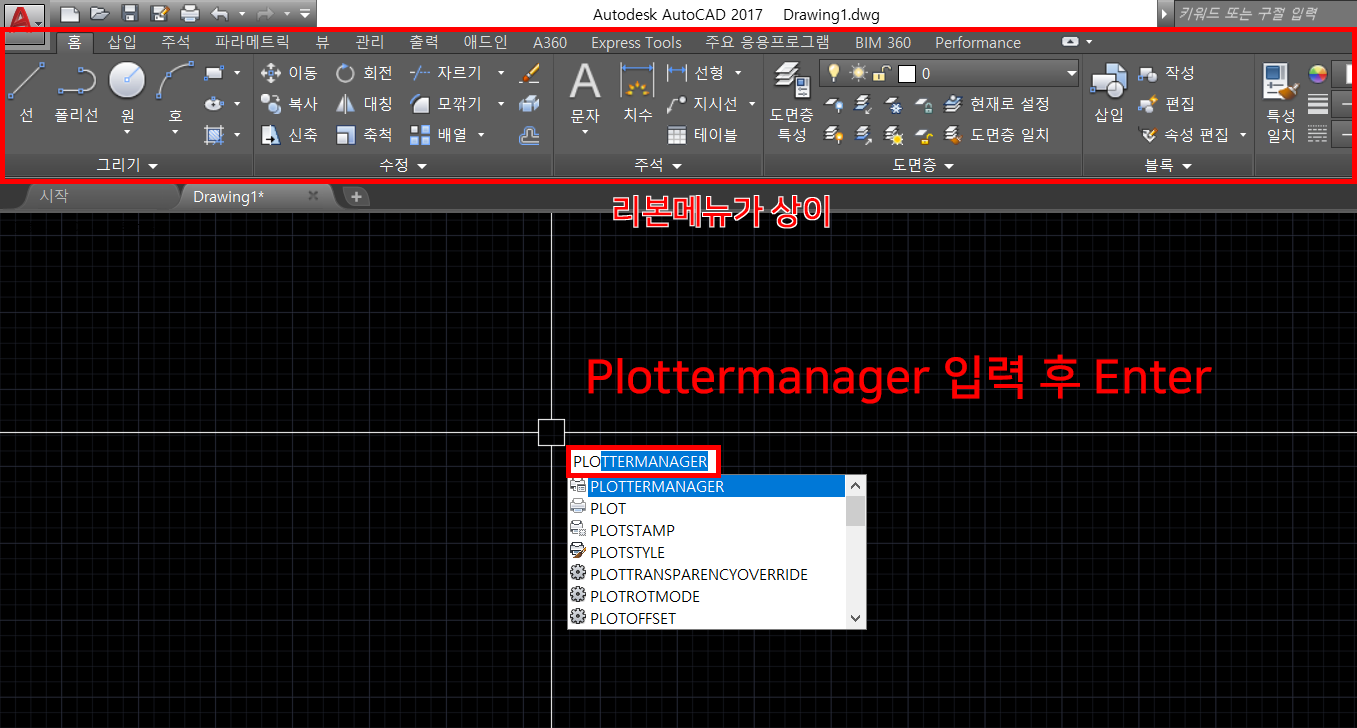1357x728 pixels.
Task: Click block Edit (편집) button
Action: coord(1167,104)
